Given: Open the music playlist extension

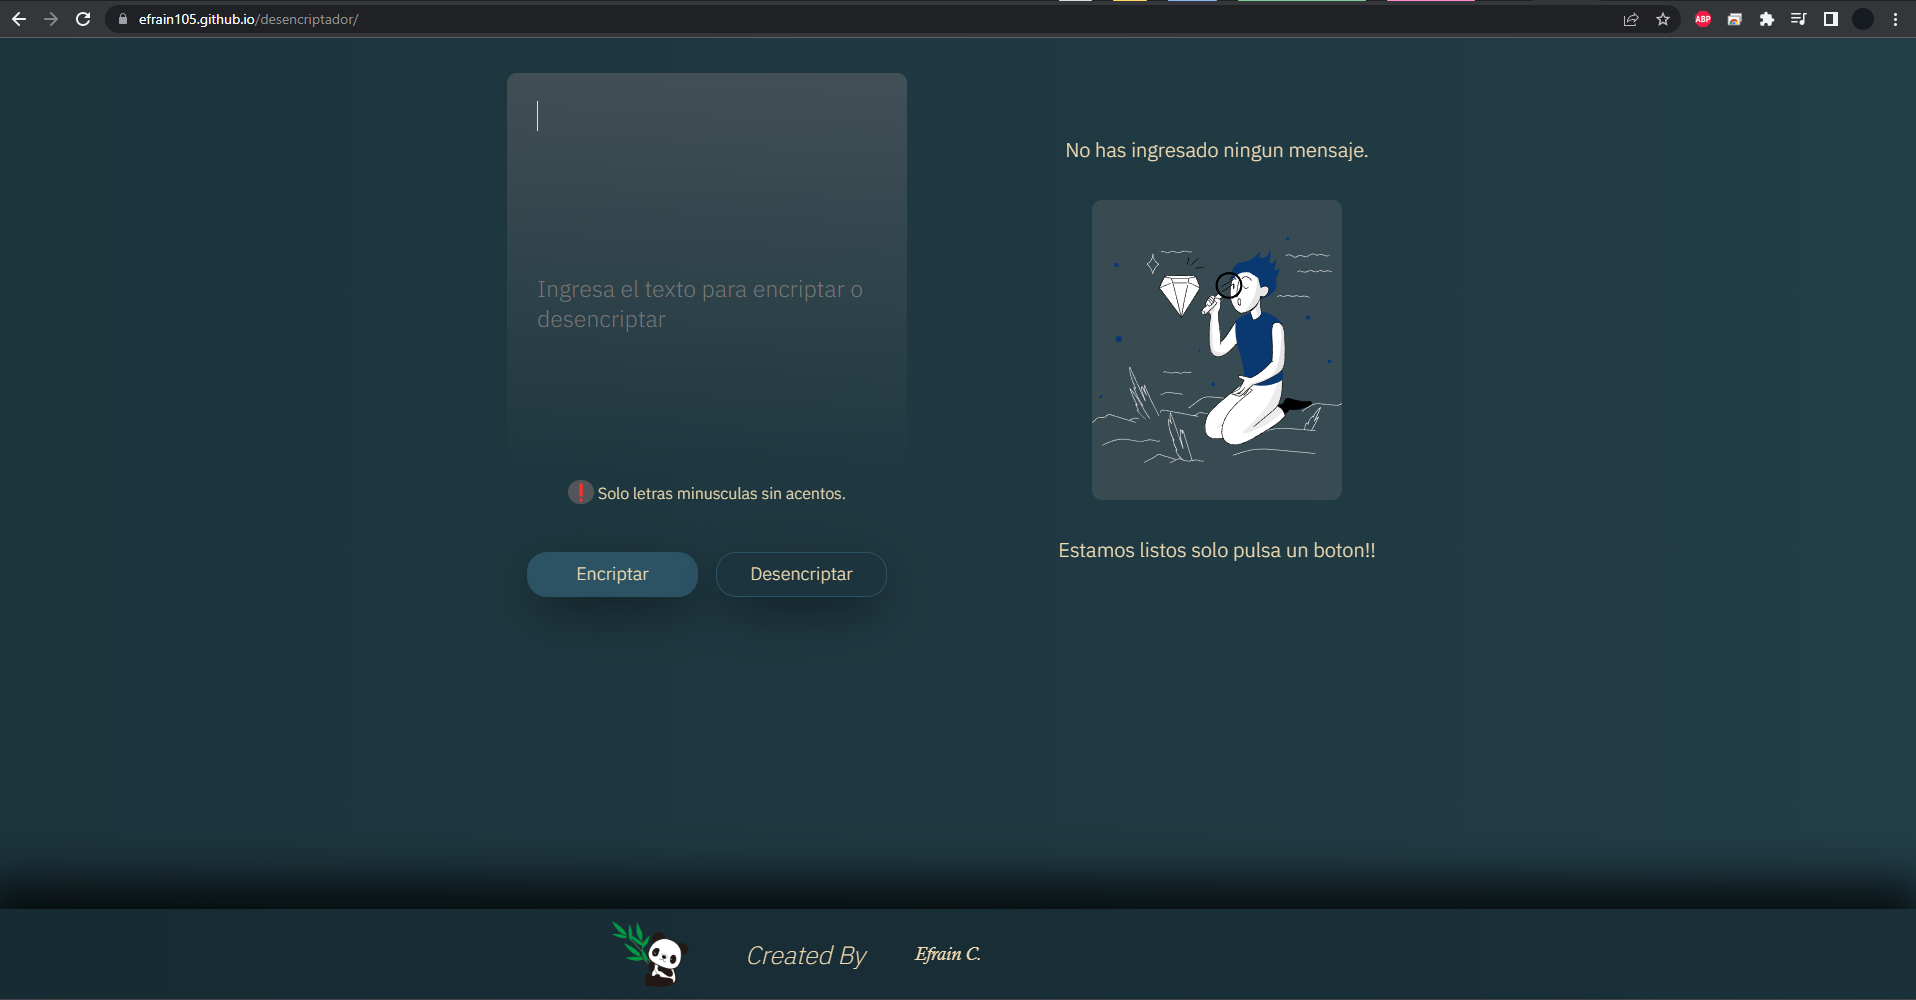Looking at the screenshot, I should coord(1798,19).
